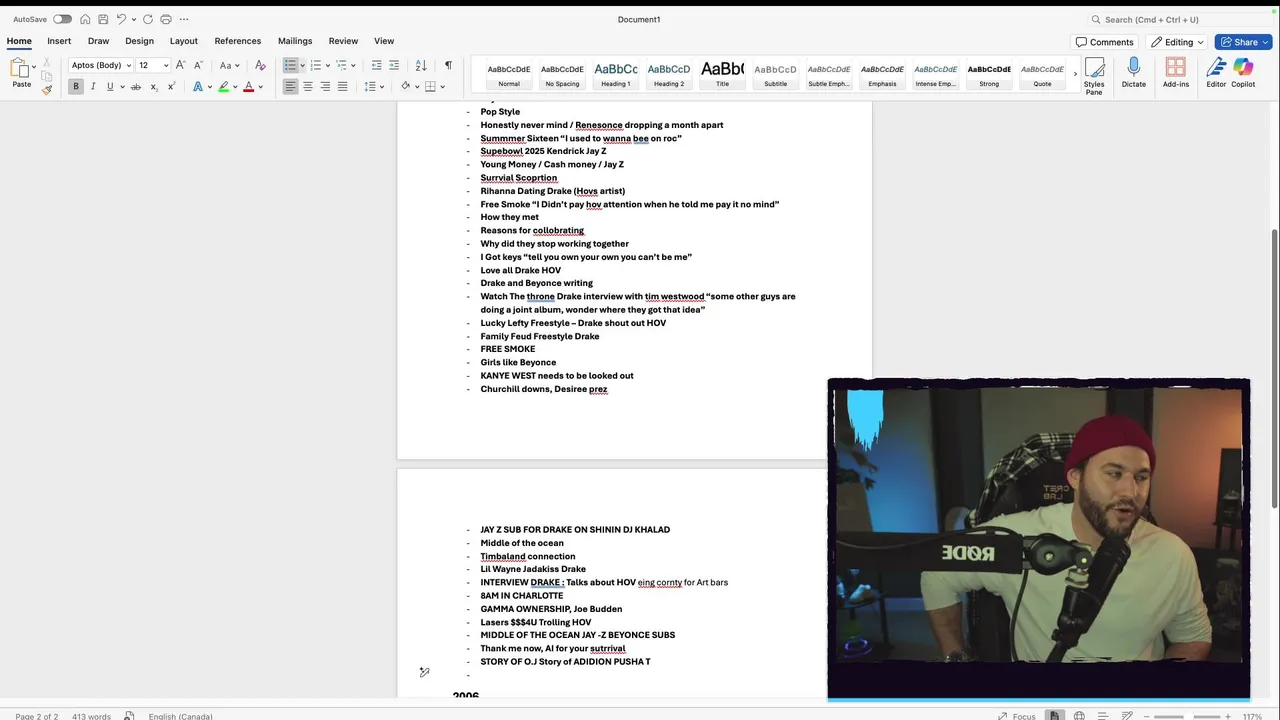Print the document via printer icon
The height and width of the screenshot is (720, 1280).
click(x=166, y=19)
